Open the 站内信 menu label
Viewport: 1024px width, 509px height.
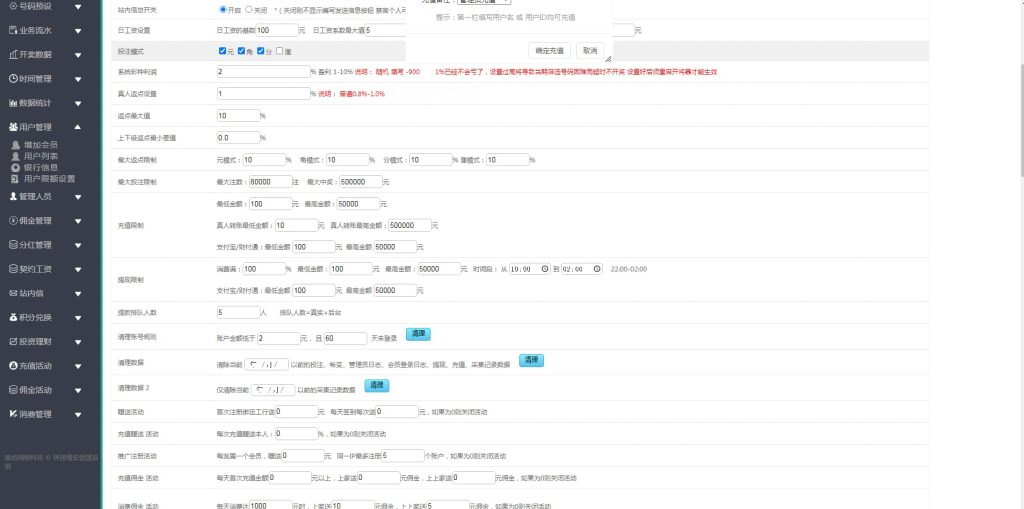(31, 293)
